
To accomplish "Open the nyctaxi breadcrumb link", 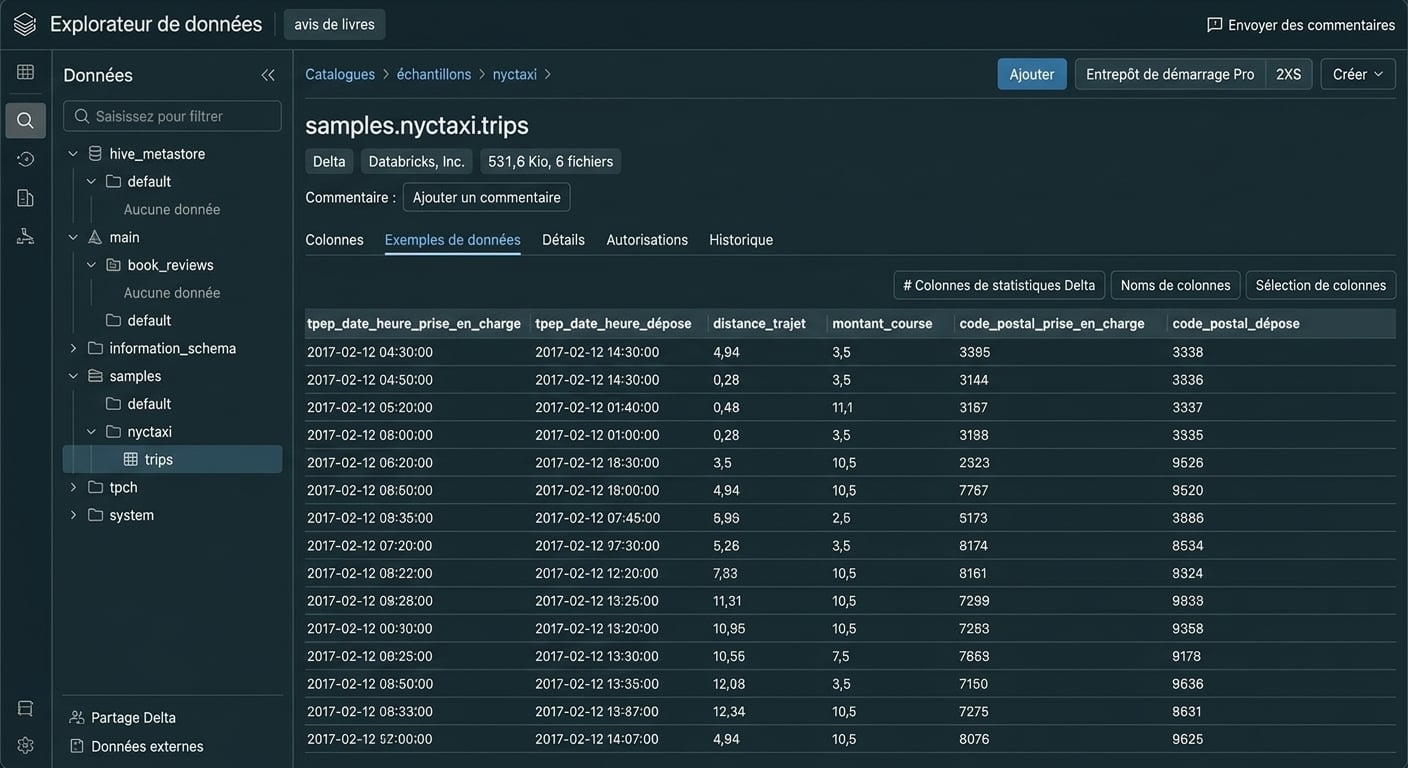I will (x=515, y=74).
